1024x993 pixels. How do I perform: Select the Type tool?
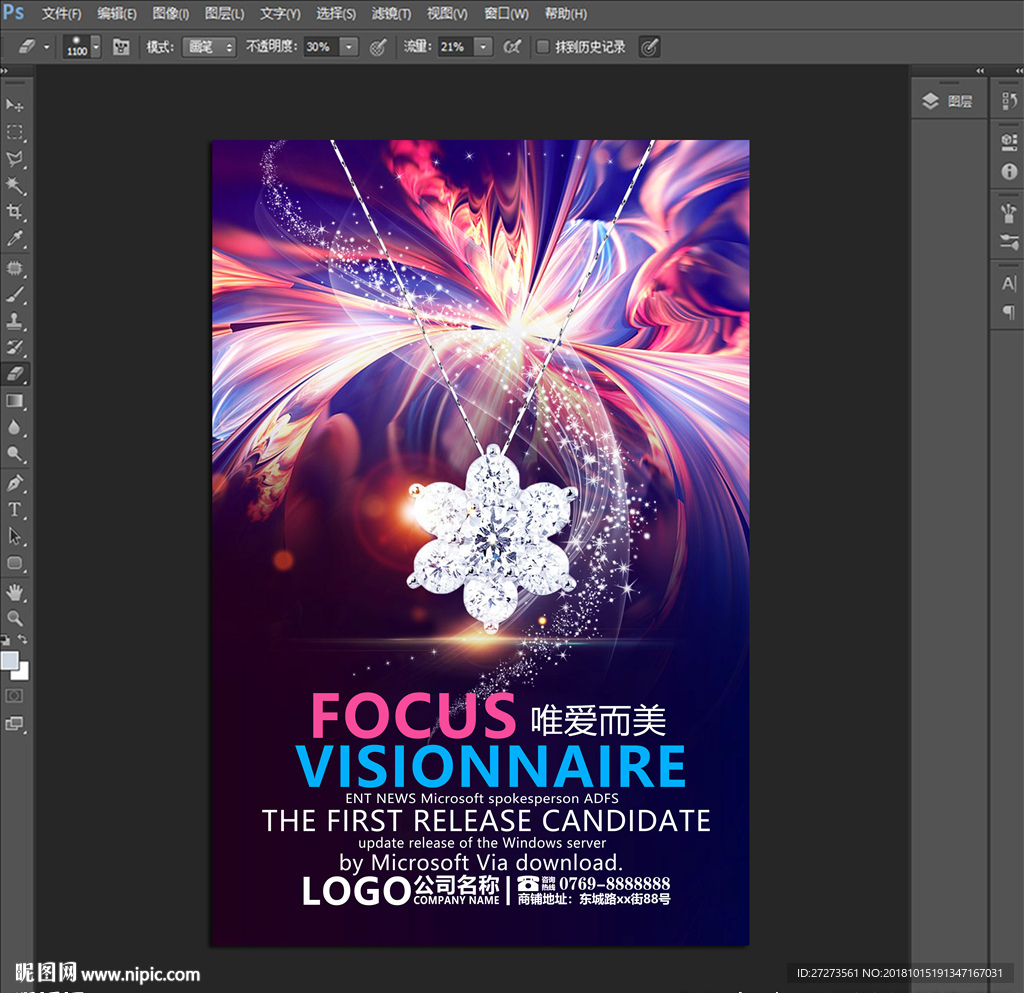pyautogui.click(x=14, y=509)
